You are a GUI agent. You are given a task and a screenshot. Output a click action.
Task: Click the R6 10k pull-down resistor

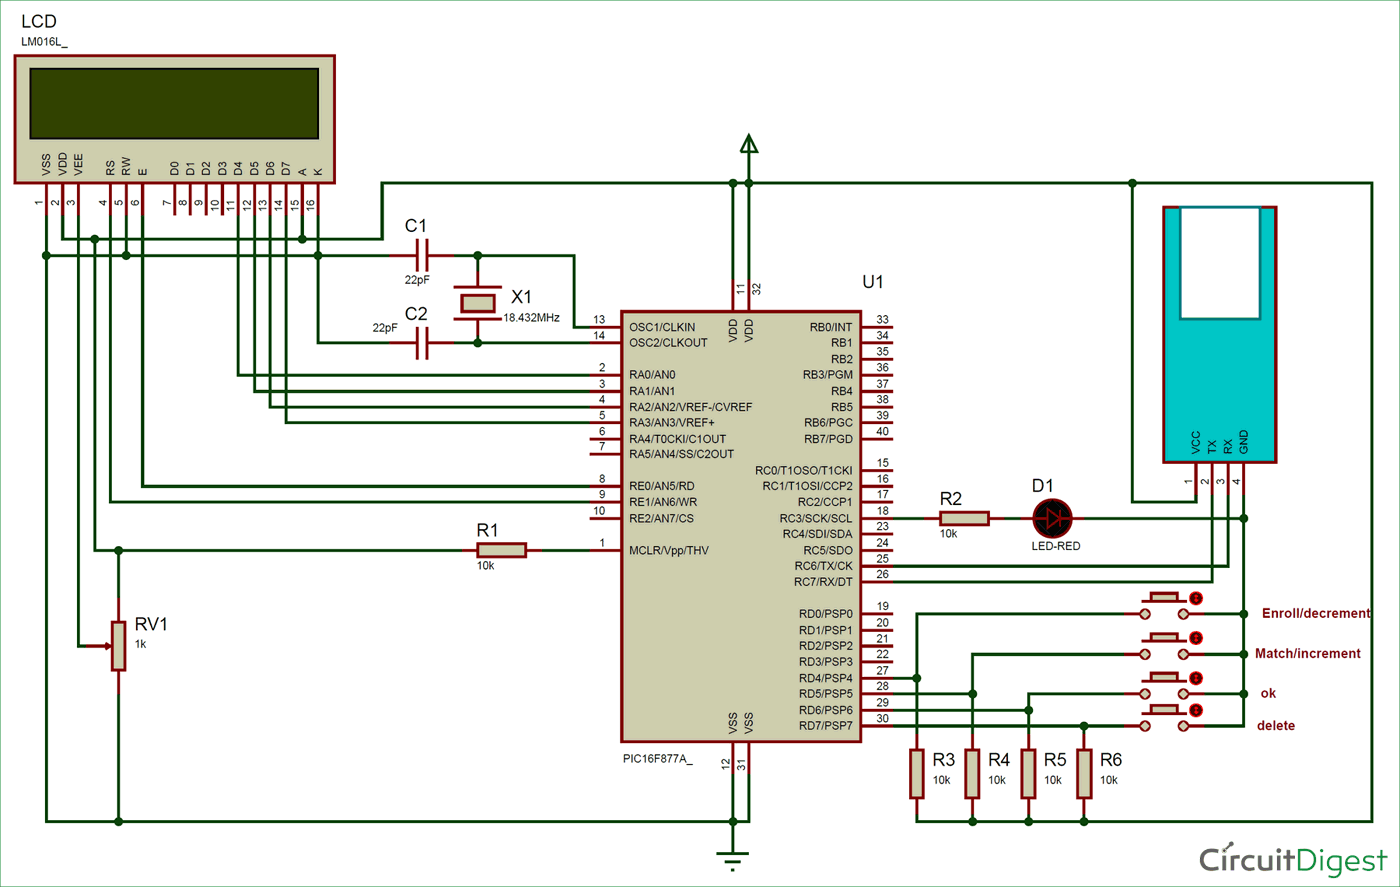(1082, 775)
